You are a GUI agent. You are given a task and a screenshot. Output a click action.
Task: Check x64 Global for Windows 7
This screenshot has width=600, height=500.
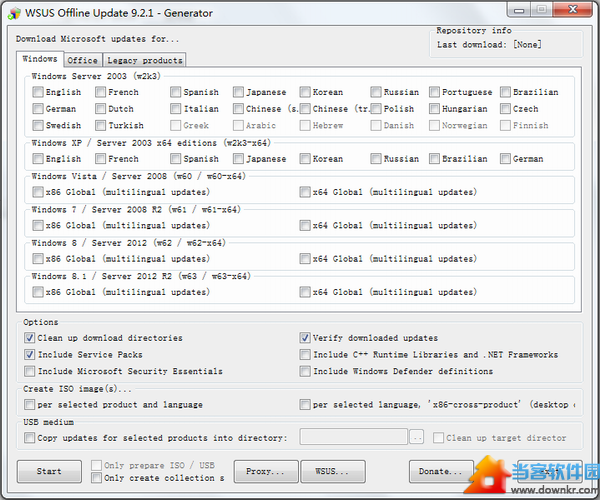pyautogui.click(x=305, y=225)
